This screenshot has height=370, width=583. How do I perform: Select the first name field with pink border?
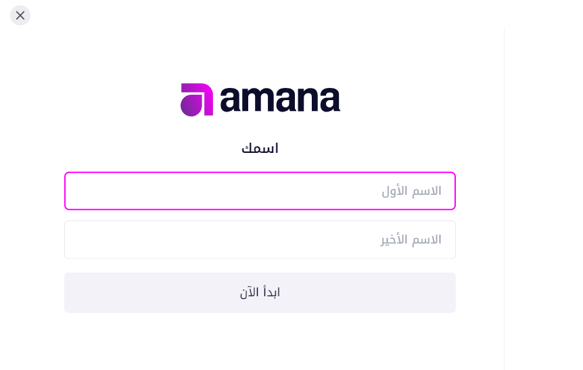[260, 191]
